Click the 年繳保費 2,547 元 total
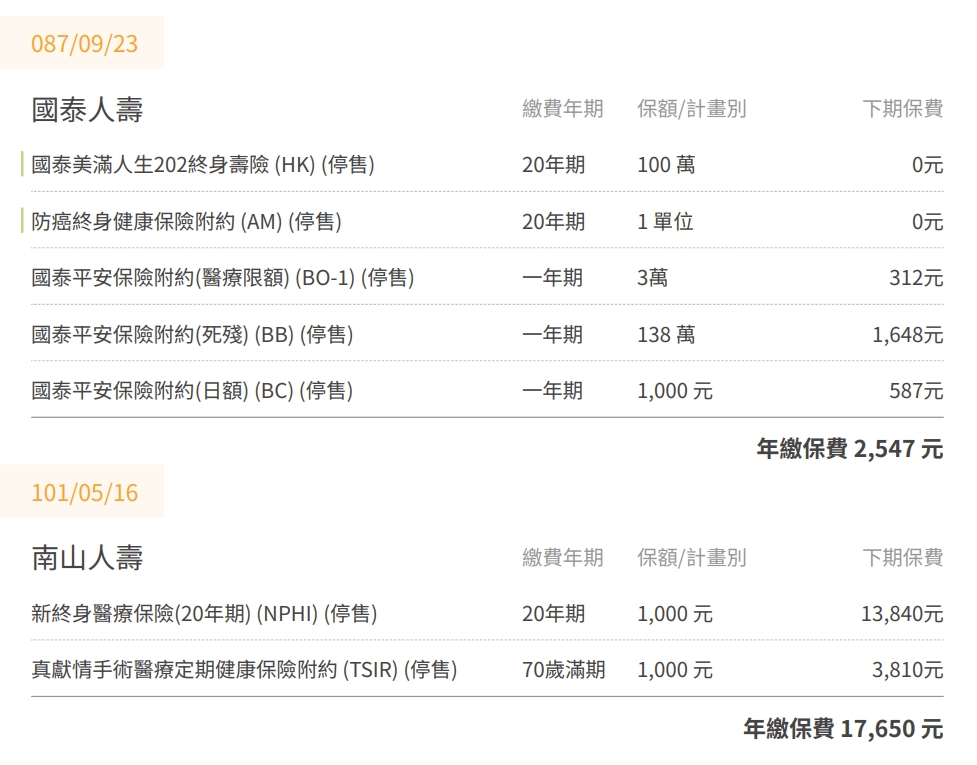 point(850,449)
